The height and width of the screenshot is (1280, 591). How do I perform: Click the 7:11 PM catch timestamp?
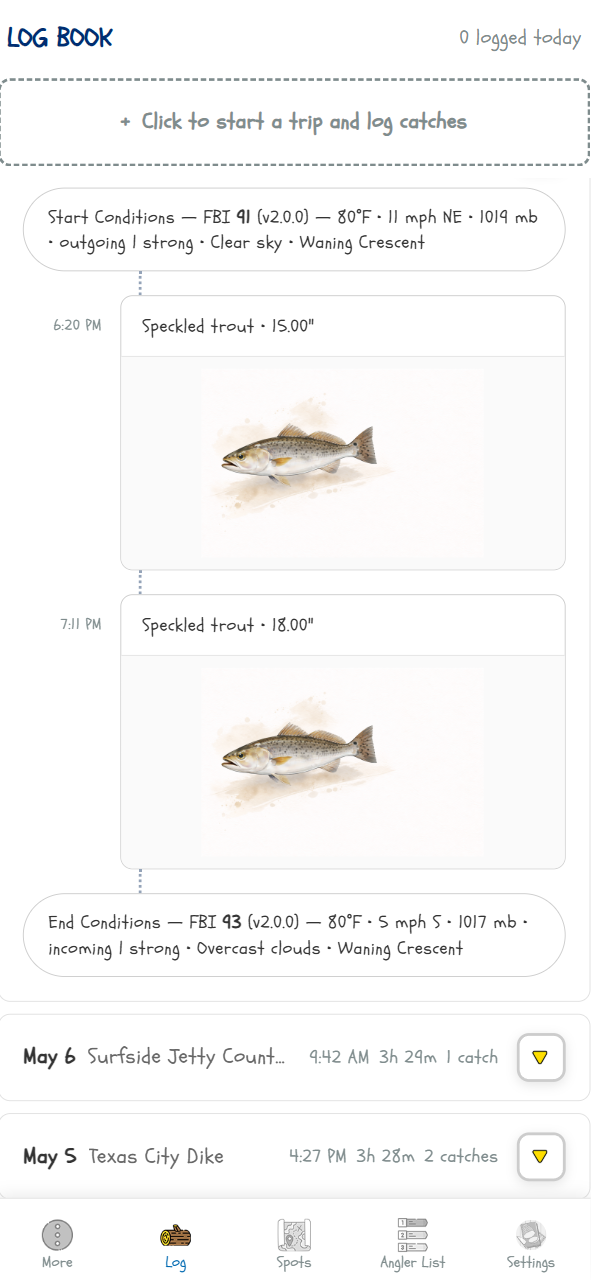[80, 624]
